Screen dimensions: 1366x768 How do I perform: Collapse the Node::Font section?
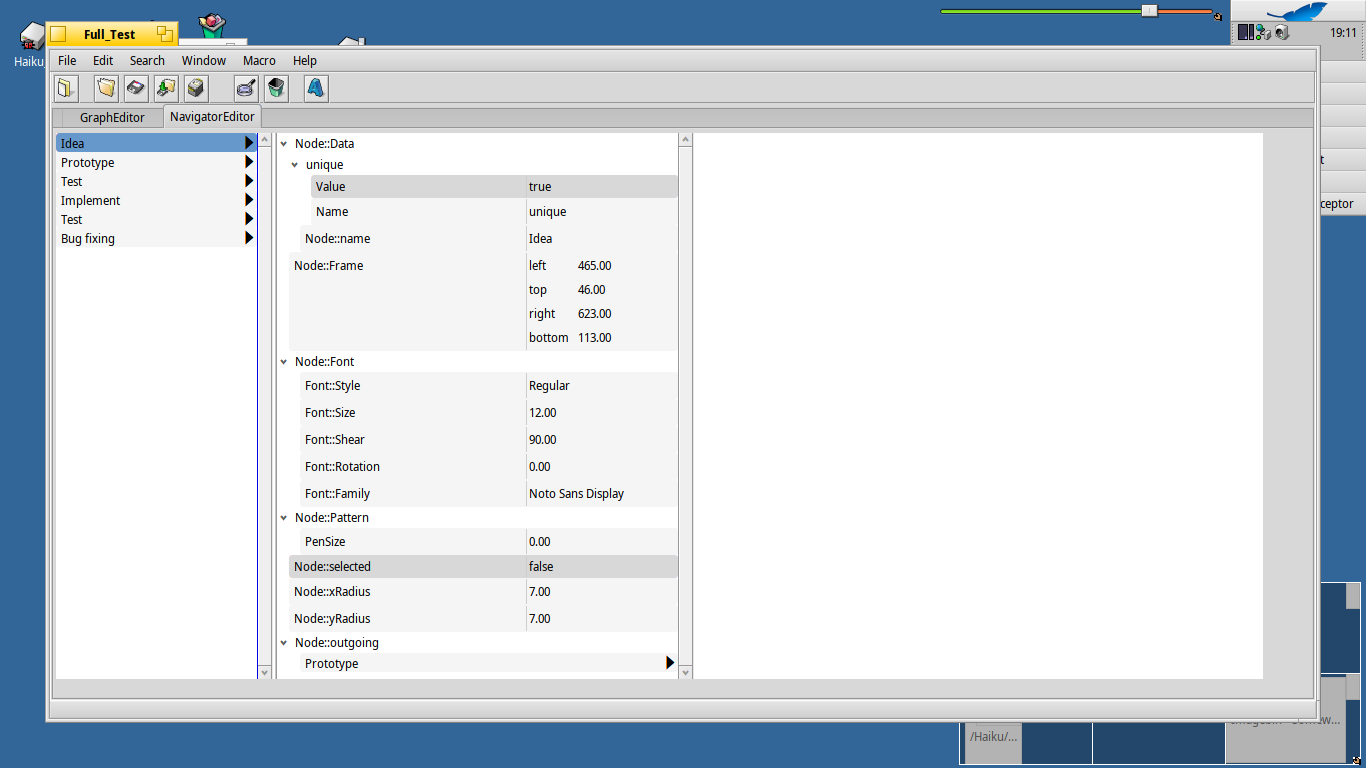(x=284, y=362)
